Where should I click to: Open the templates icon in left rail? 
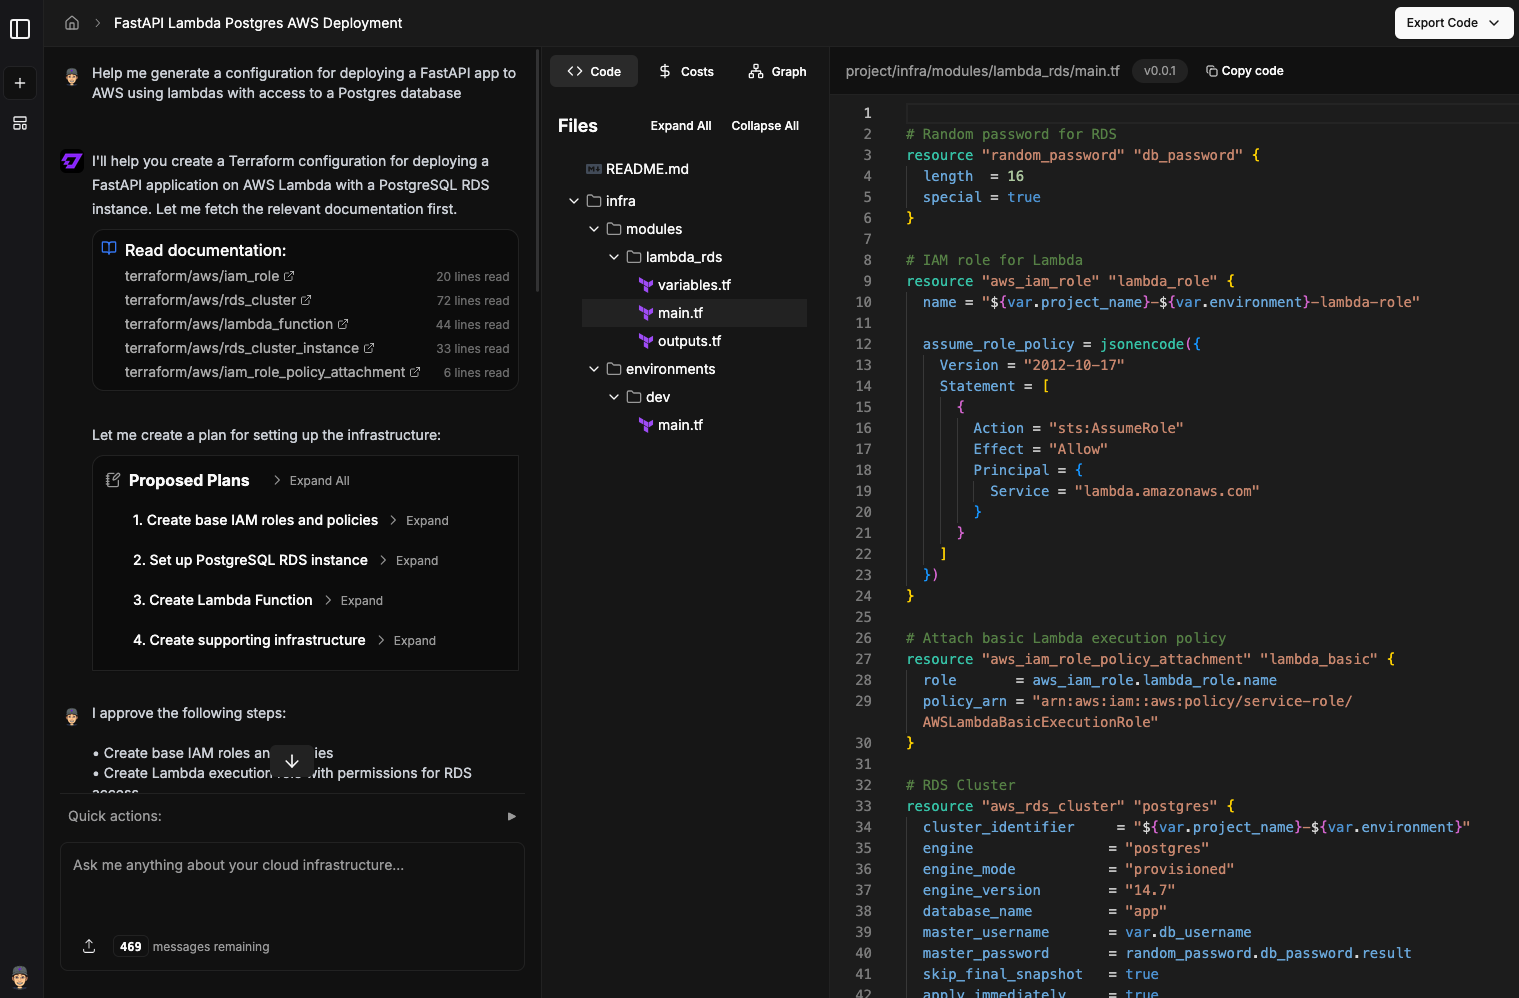[20, 124]
